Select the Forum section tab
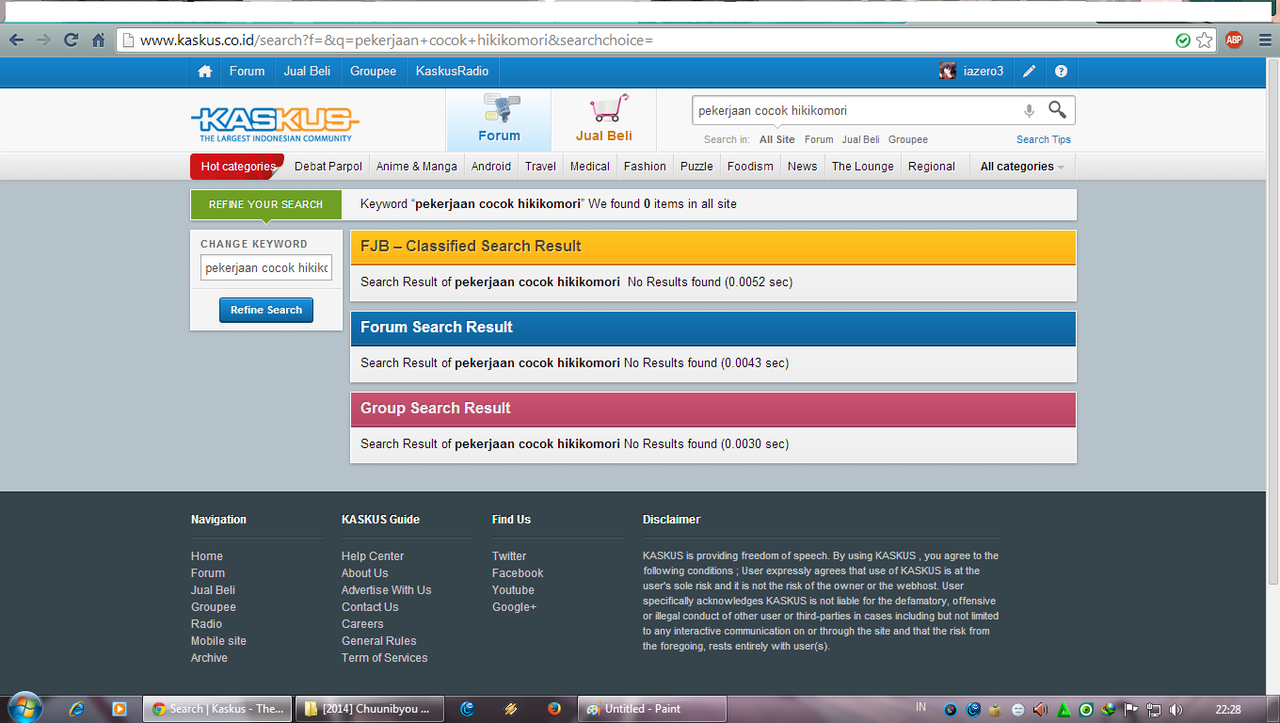 (x=499, y=120)
